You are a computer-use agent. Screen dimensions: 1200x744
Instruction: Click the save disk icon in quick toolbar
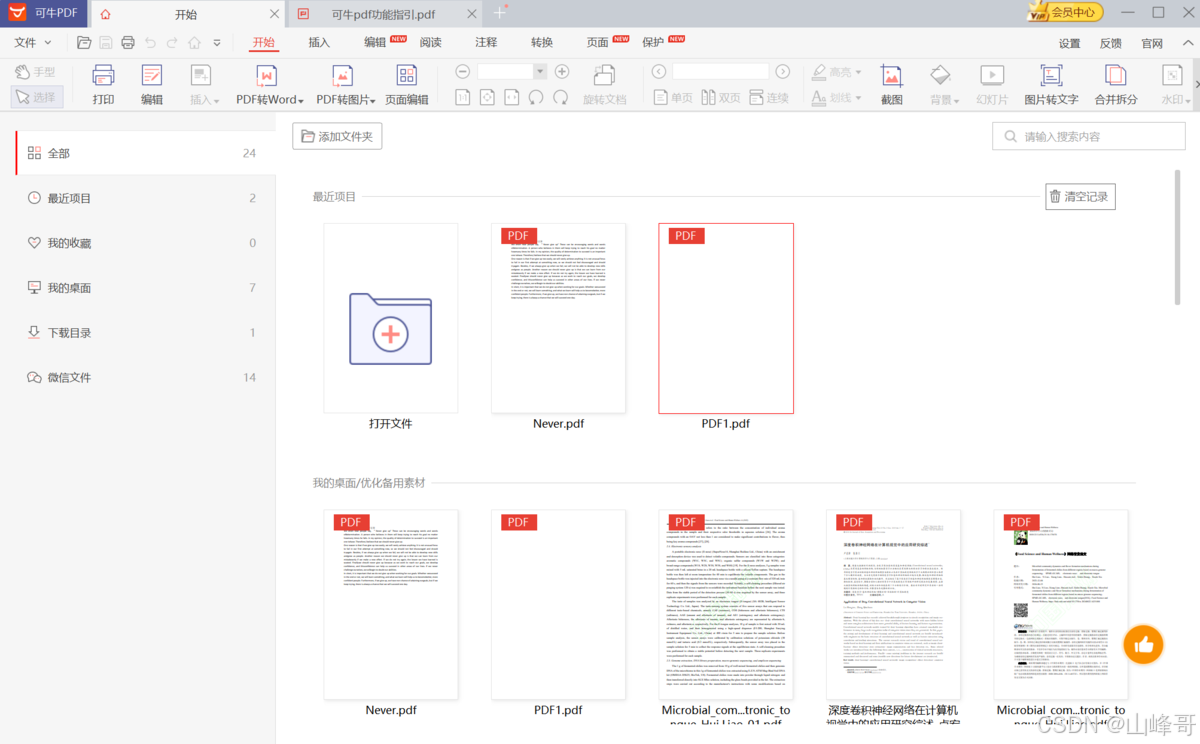106,43
